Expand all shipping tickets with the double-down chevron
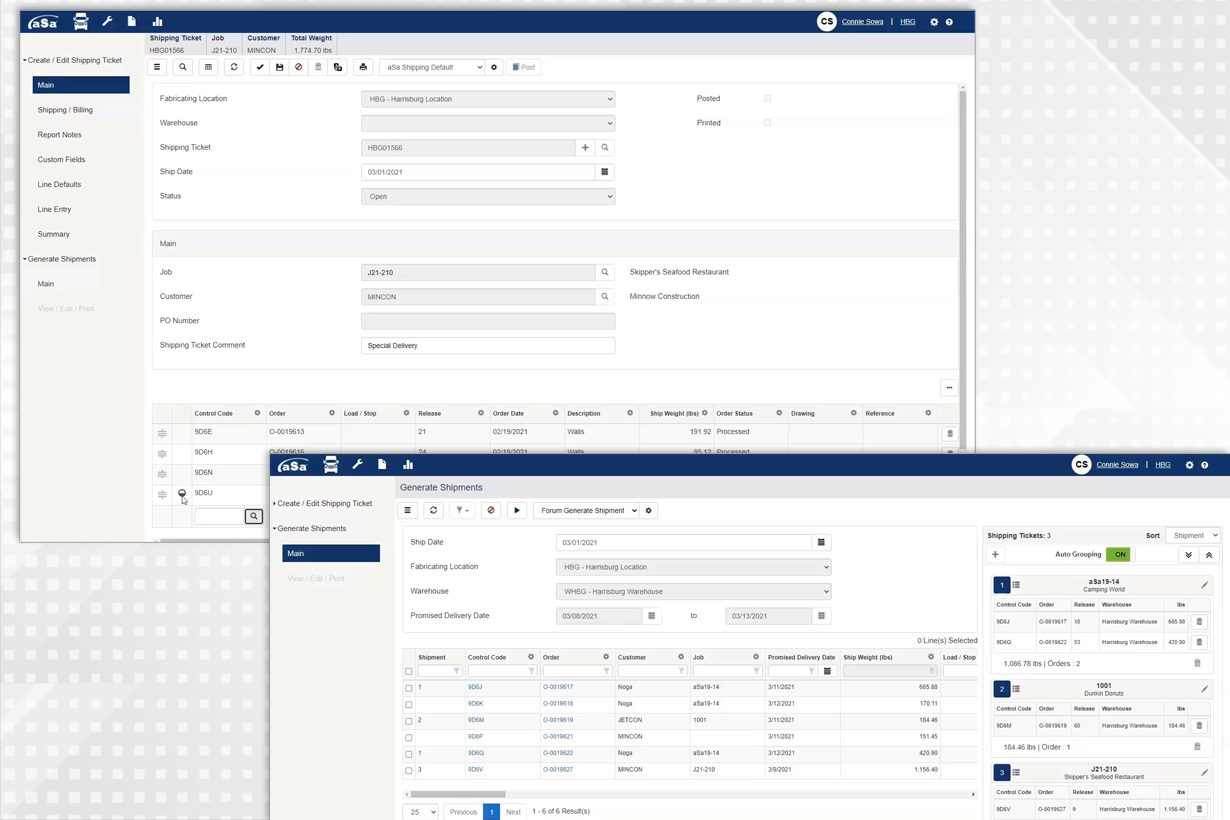Viewport: 1230px width, 820px height. tap(1189, 554)
